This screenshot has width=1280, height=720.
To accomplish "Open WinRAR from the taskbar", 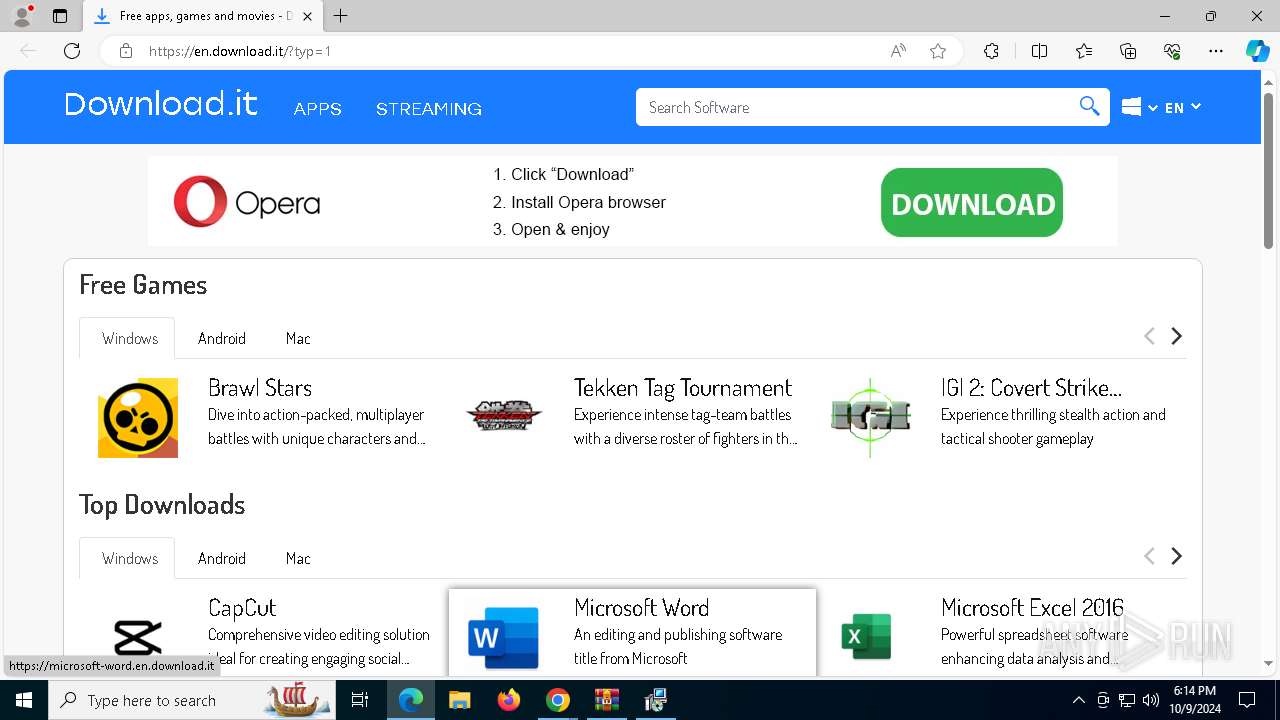I will [x=607, y=700].
